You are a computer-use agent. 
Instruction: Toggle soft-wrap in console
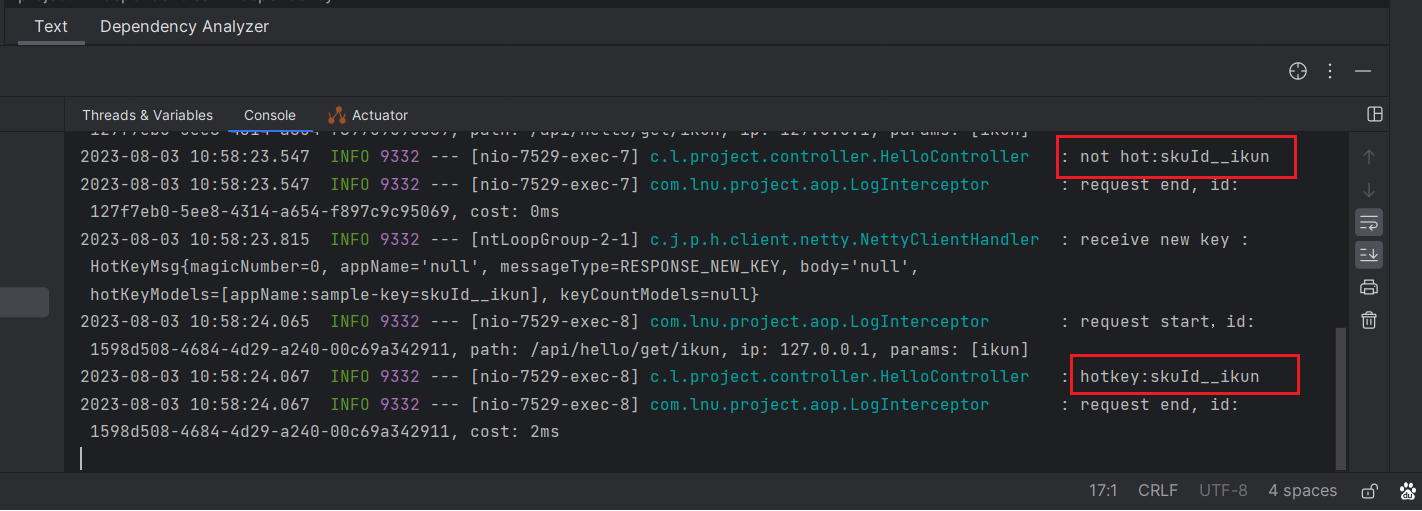tap(1369, 222)
